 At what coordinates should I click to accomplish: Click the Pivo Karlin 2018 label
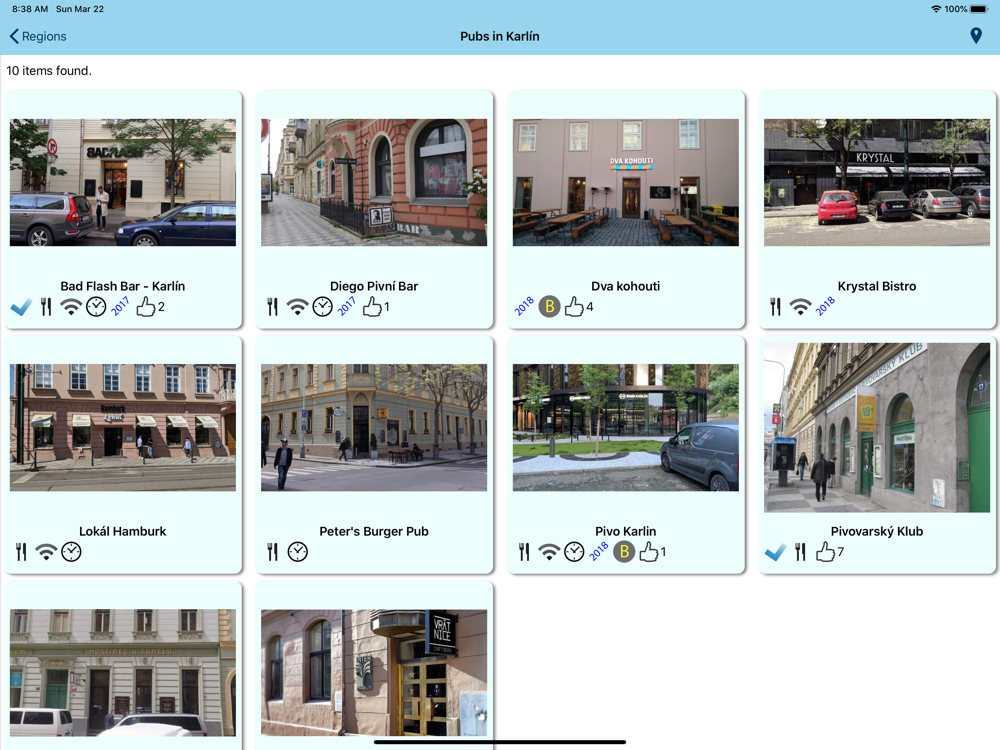599,551
